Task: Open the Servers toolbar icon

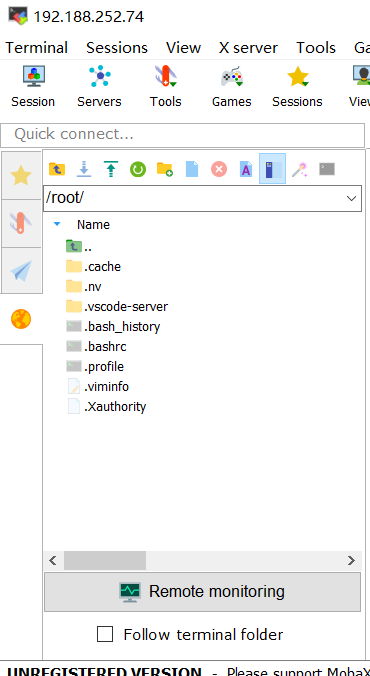Action: click(x=99, y=86)
